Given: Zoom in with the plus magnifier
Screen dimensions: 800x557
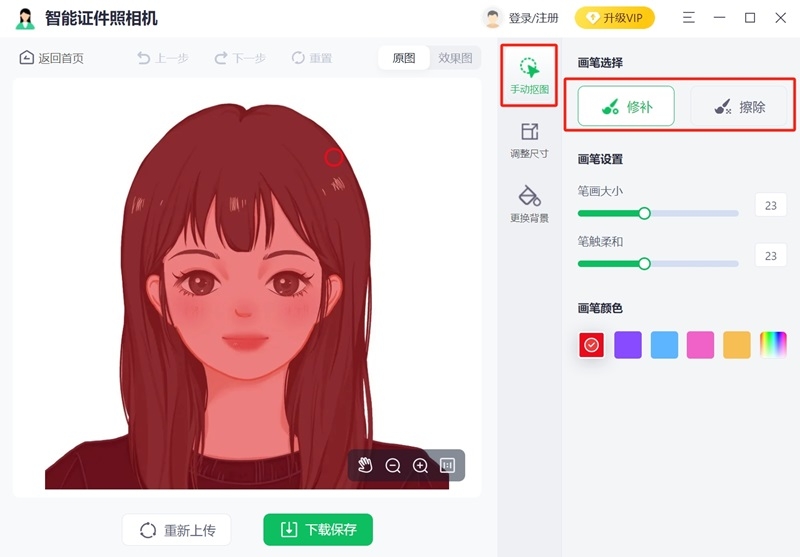Looking at the screenshot, I should click(420, 465).
